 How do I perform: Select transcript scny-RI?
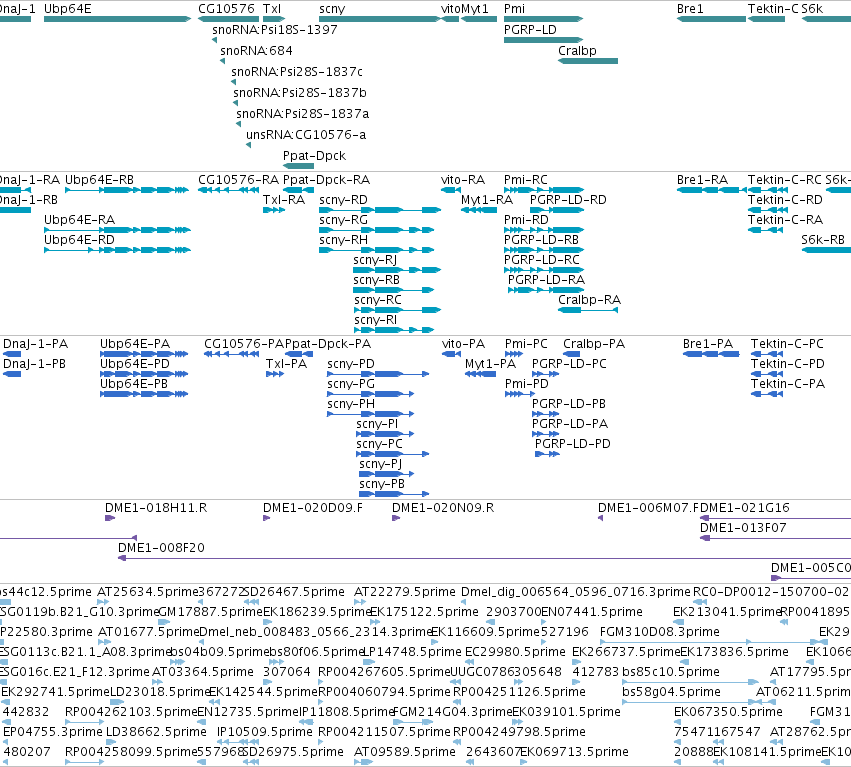pos(394,330)
